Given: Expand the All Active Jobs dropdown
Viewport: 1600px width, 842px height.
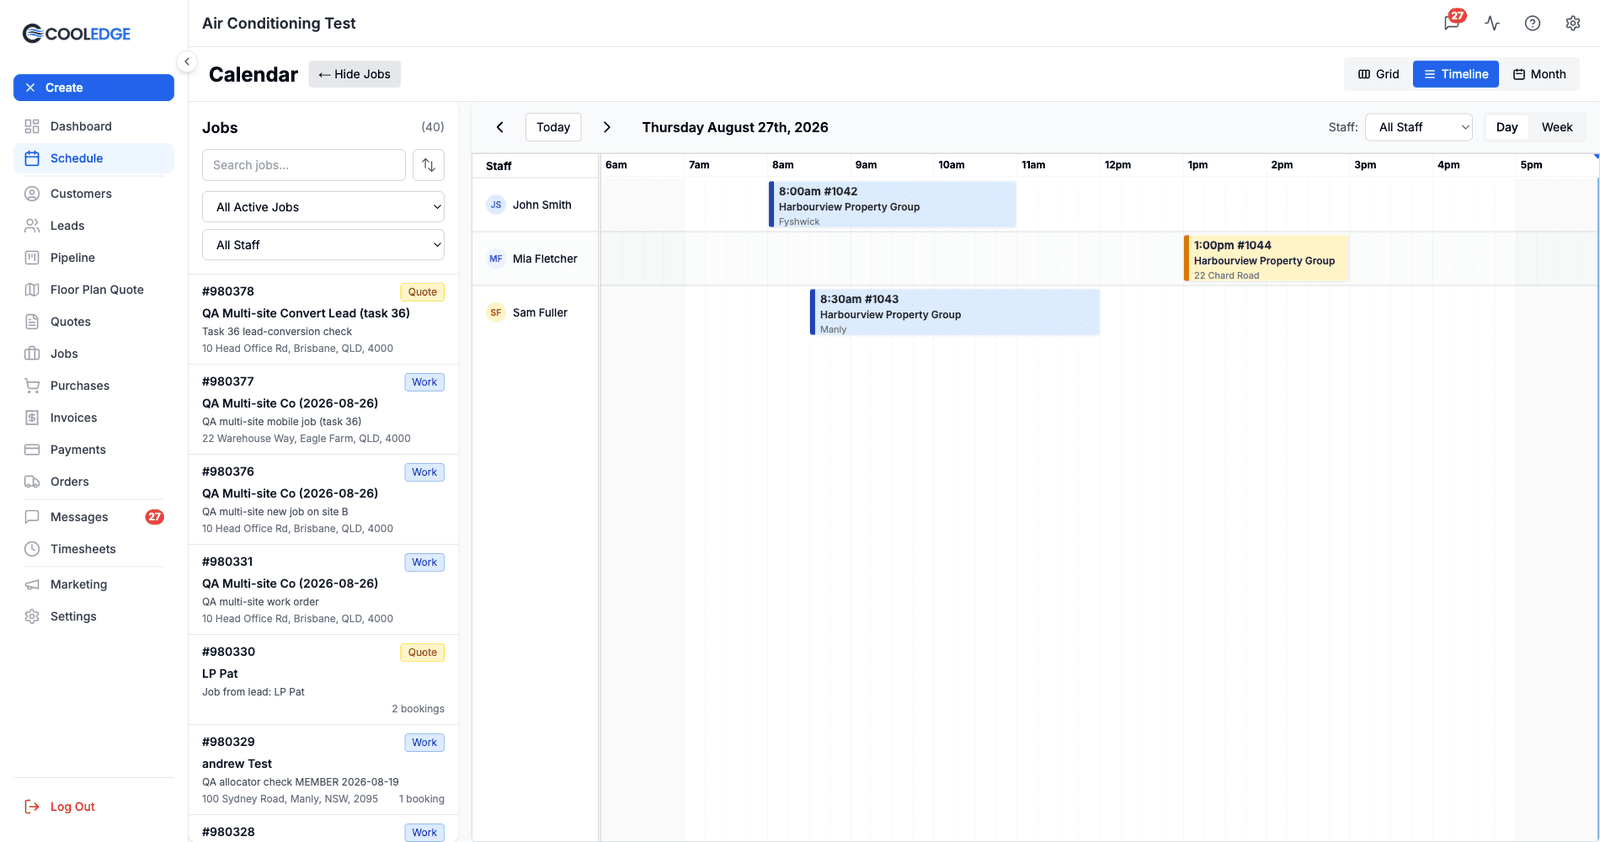Looking at the screenshot, I should tap(324, 207).
